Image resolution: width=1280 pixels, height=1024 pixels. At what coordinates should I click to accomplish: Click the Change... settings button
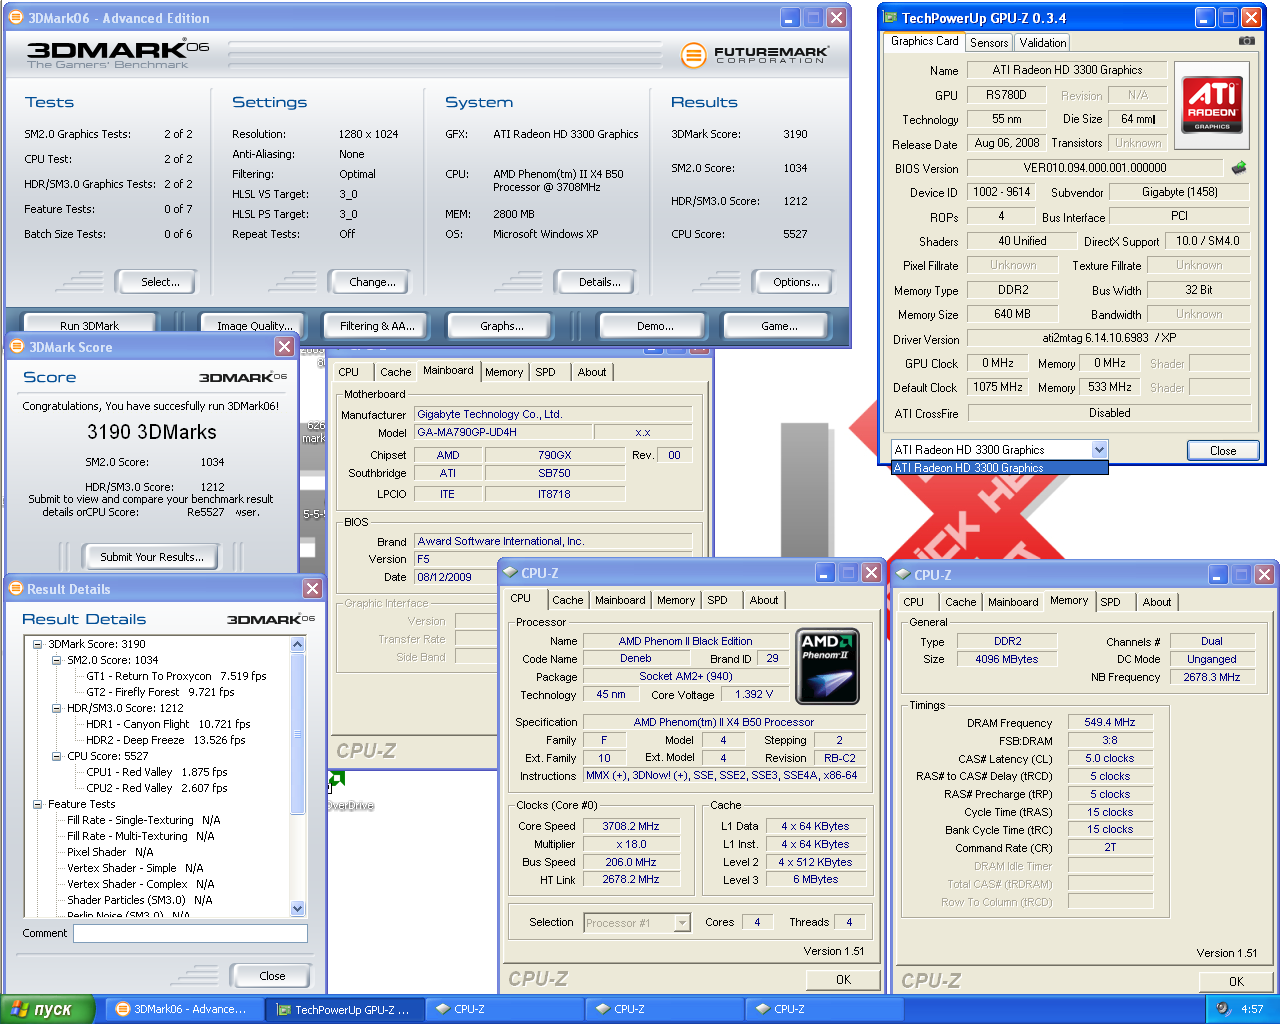372,282
